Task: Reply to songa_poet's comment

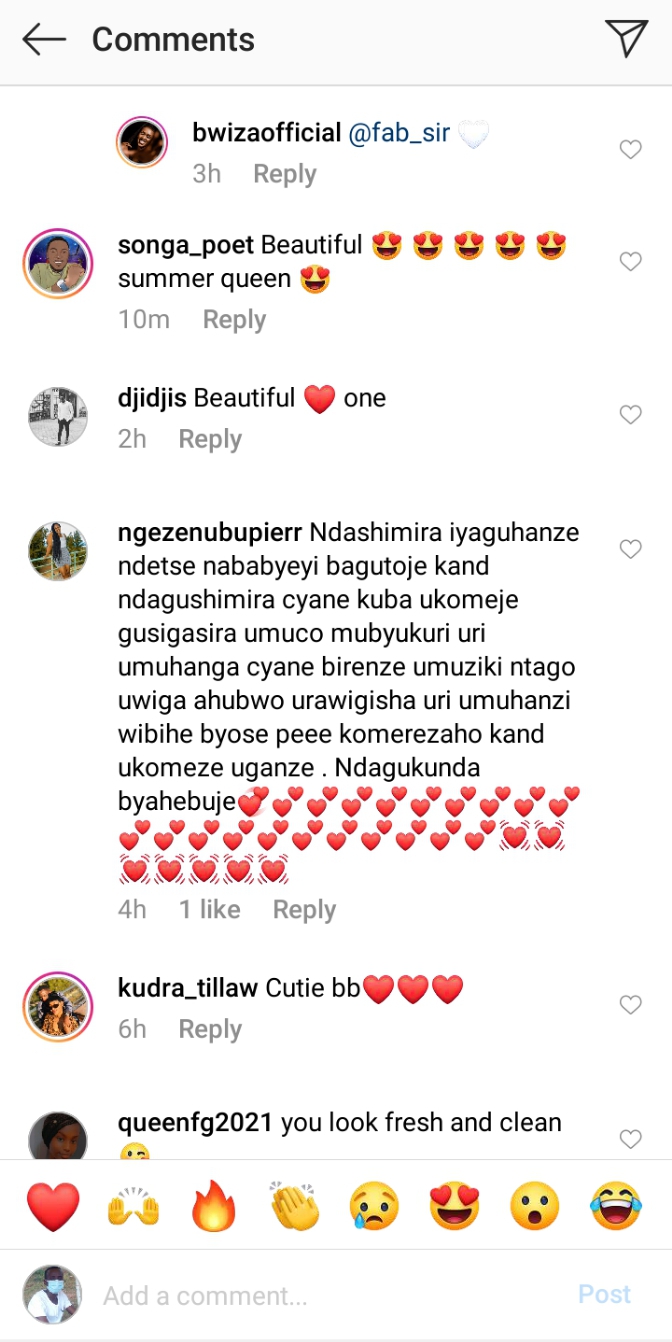Action: (235, 320)
